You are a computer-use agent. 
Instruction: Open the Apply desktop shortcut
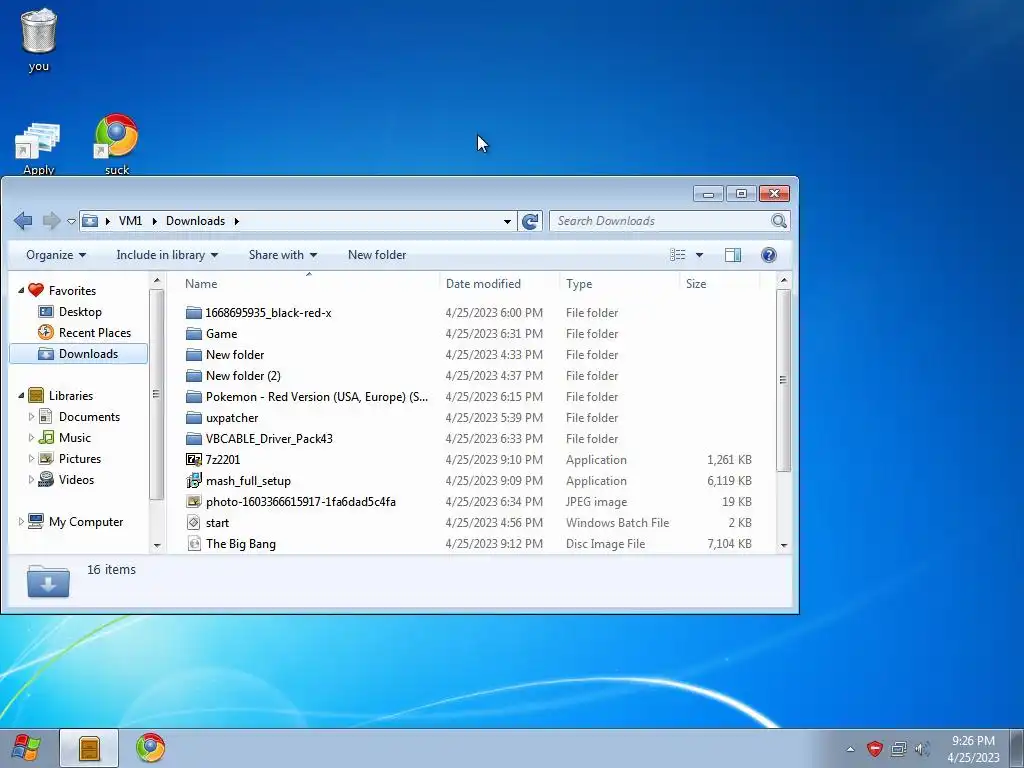(x=38, y=149)
